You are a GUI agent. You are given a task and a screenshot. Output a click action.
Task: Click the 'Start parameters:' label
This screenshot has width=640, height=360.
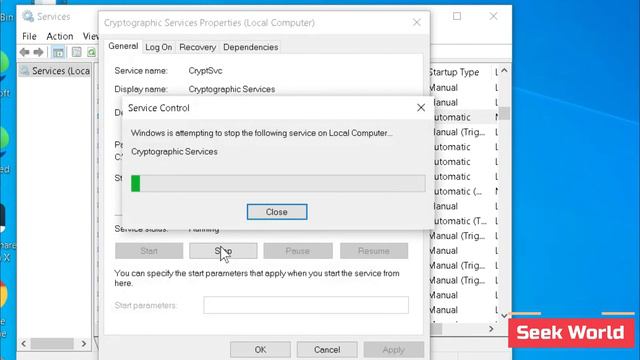pyautogui.click(x=145, y=305)
